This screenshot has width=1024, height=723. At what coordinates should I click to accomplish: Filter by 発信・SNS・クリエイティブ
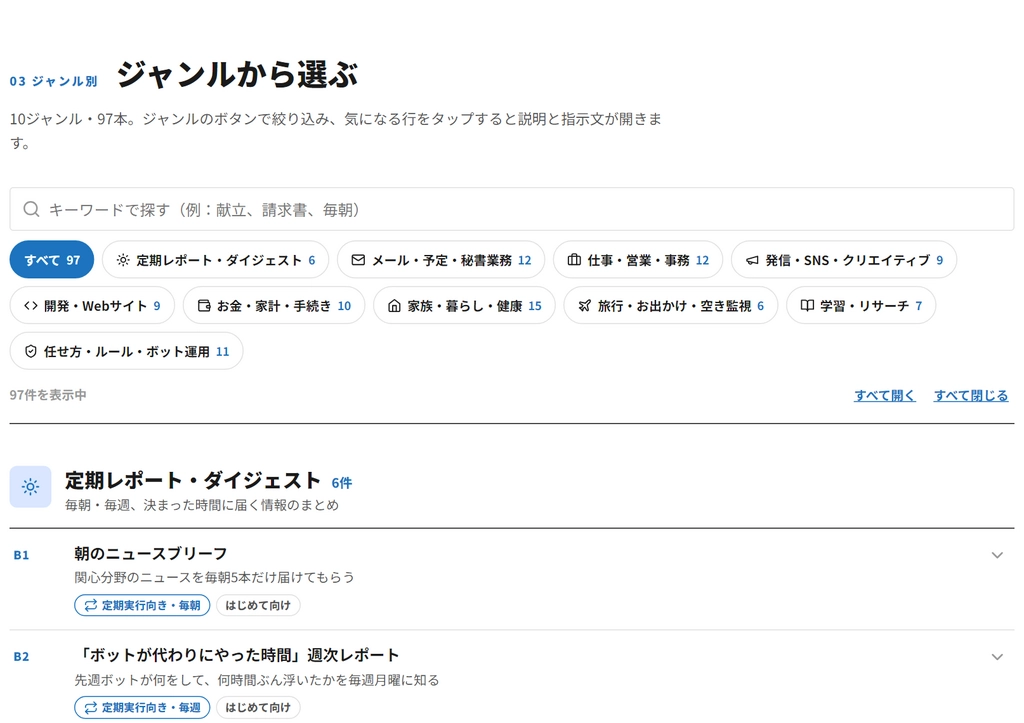[844, 260]
